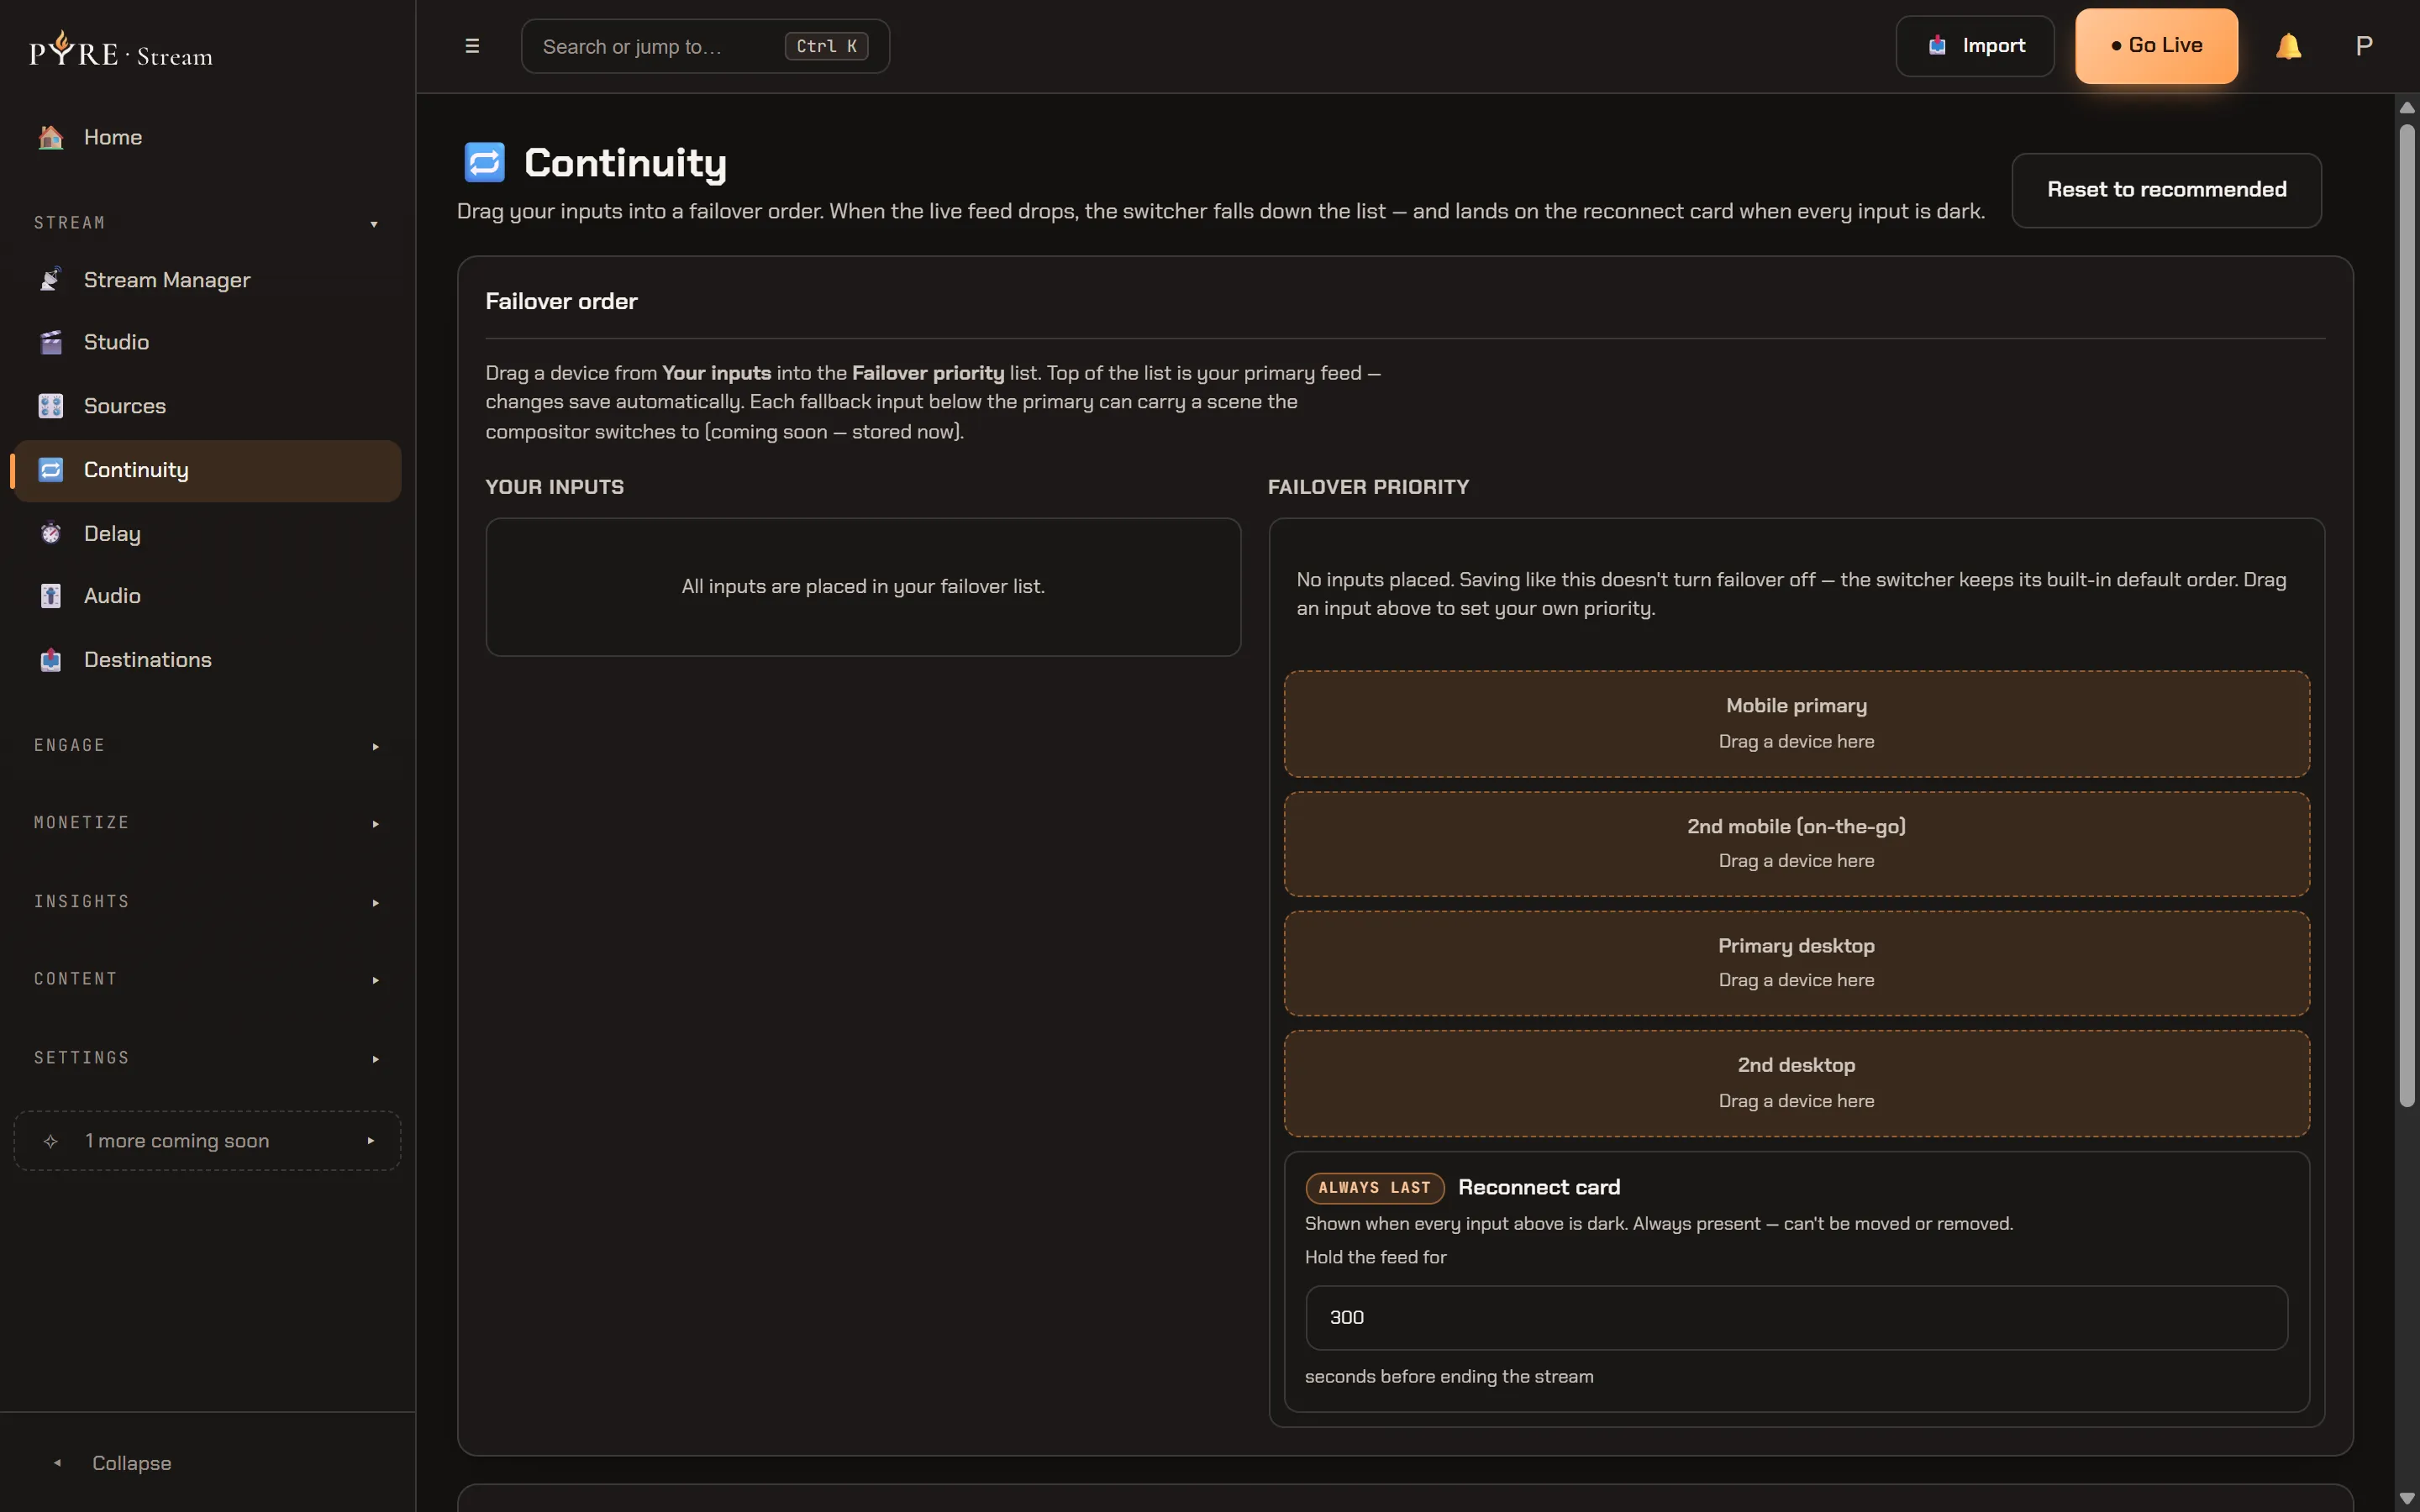Navigate to Studio
The width and height of the screenshot is (2420, 1512).
pos(207,342)
